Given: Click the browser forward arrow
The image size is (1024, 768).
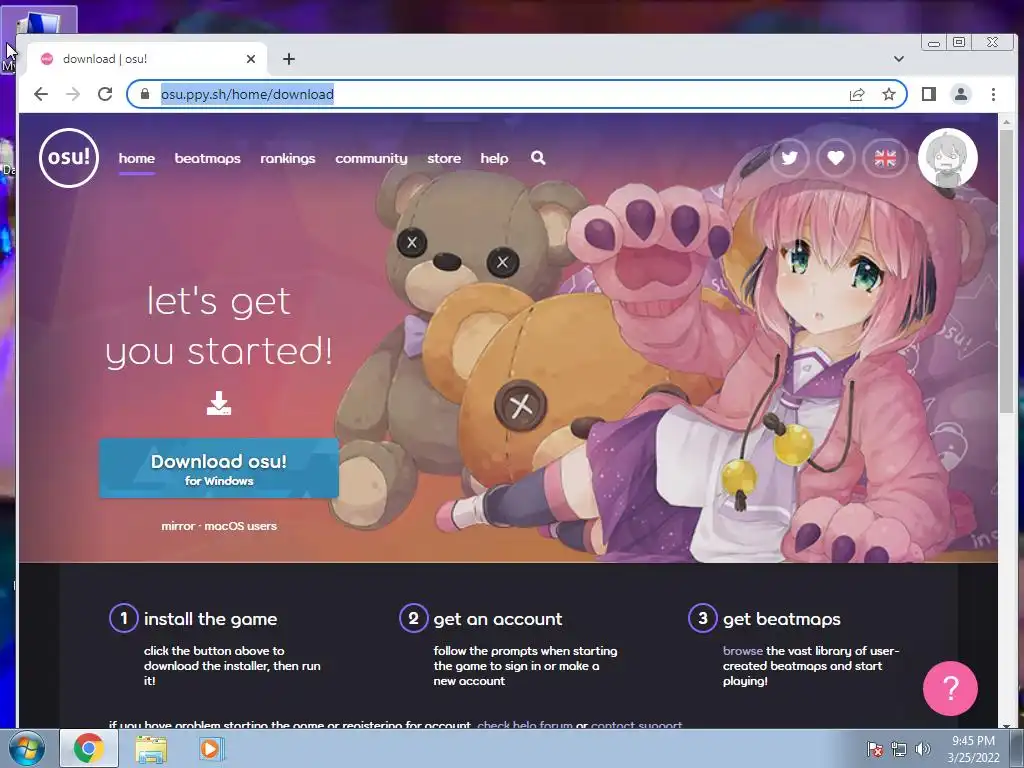Looking at the screenshot, I should click(73, 94).
